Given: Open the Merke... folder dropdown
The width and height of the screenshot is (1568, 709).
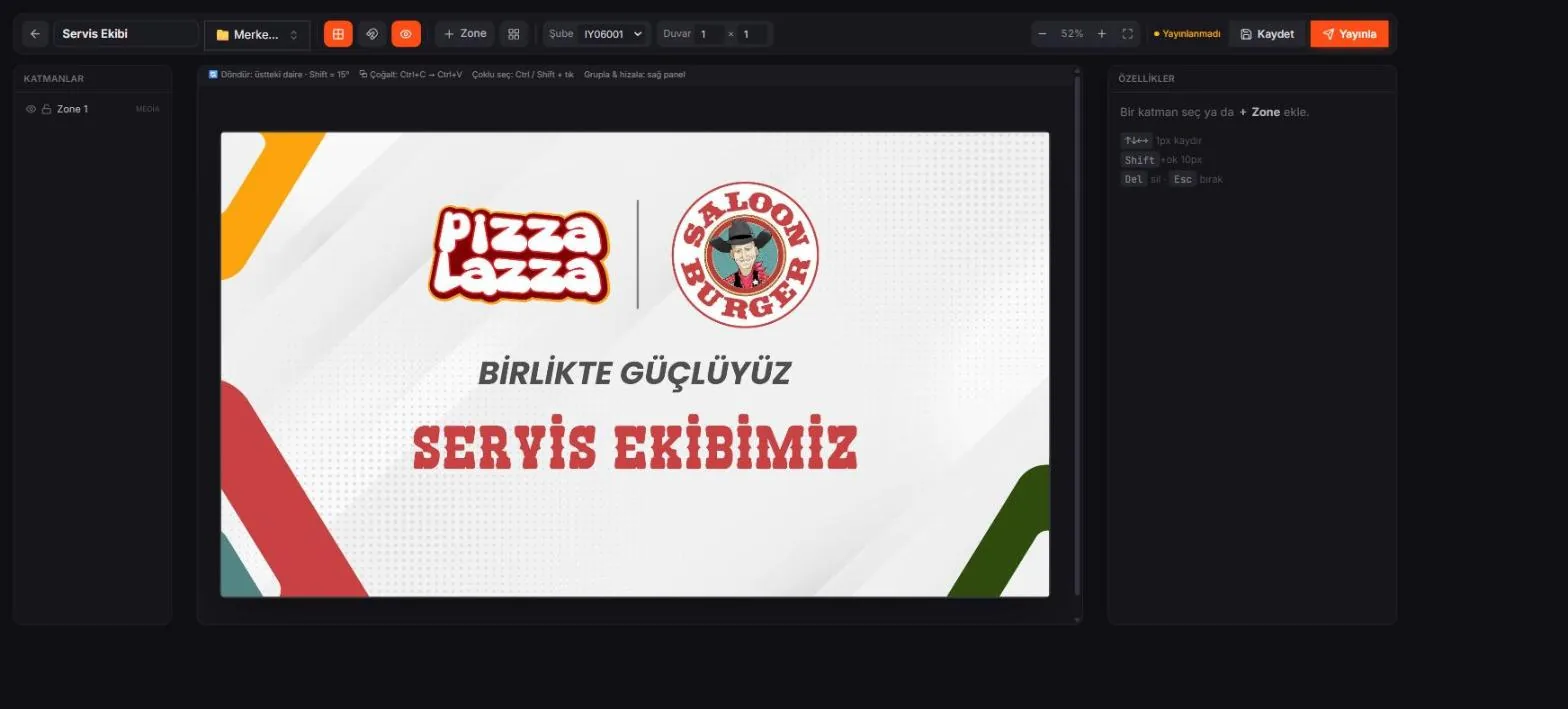Looking at the screenshot, I should click(257, 35).
